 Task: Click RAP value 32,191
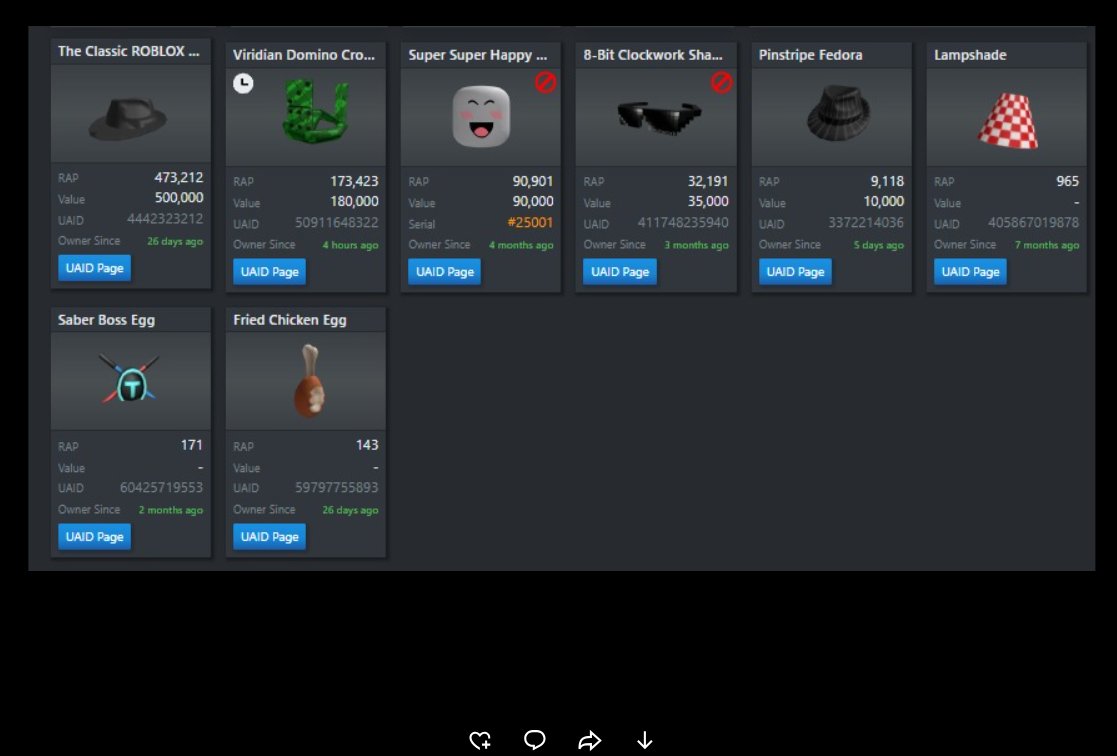coord(708,181)
